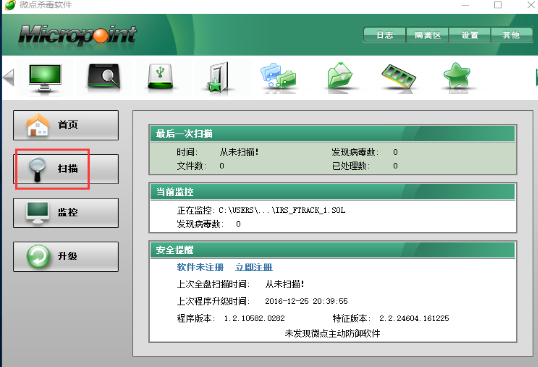Click the monitored file path text
The height and width of the screenshot is (367, 538).
click(282, 210)
